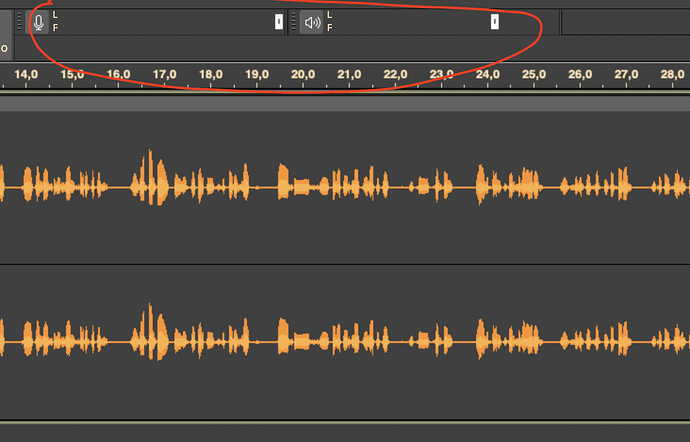The width and height of the screenshot is (690, 442).
Task: Click the lower channel waveform
Action: 345,342
